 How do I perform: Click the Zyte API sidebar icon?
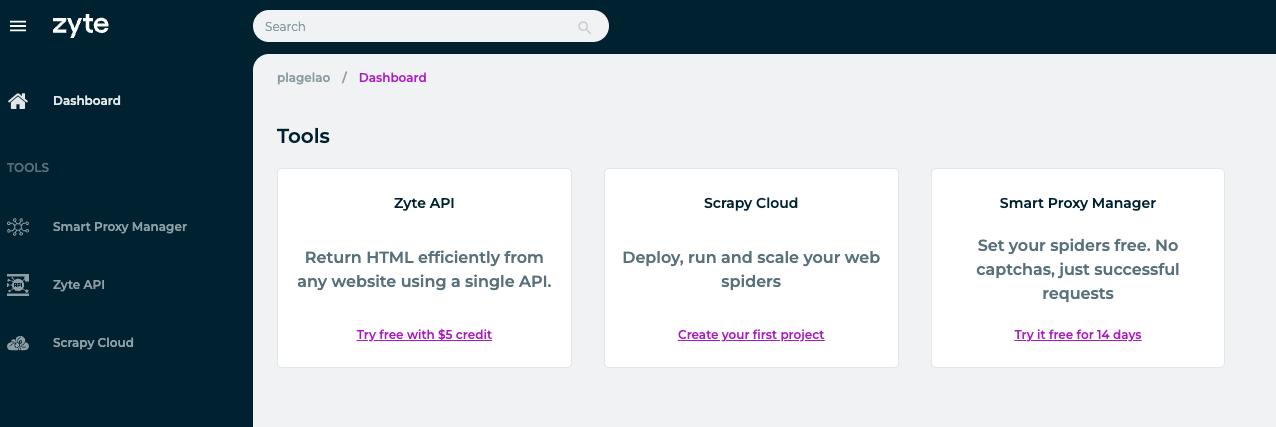click(18, 285)
